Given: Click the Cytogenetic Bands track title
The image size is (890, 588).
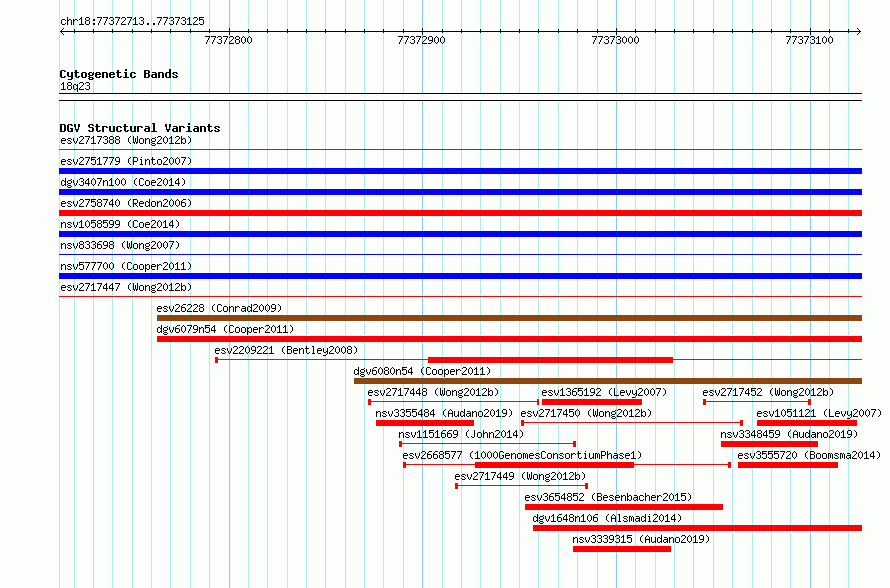Looking at the screenshot, I should pos(119,74).
